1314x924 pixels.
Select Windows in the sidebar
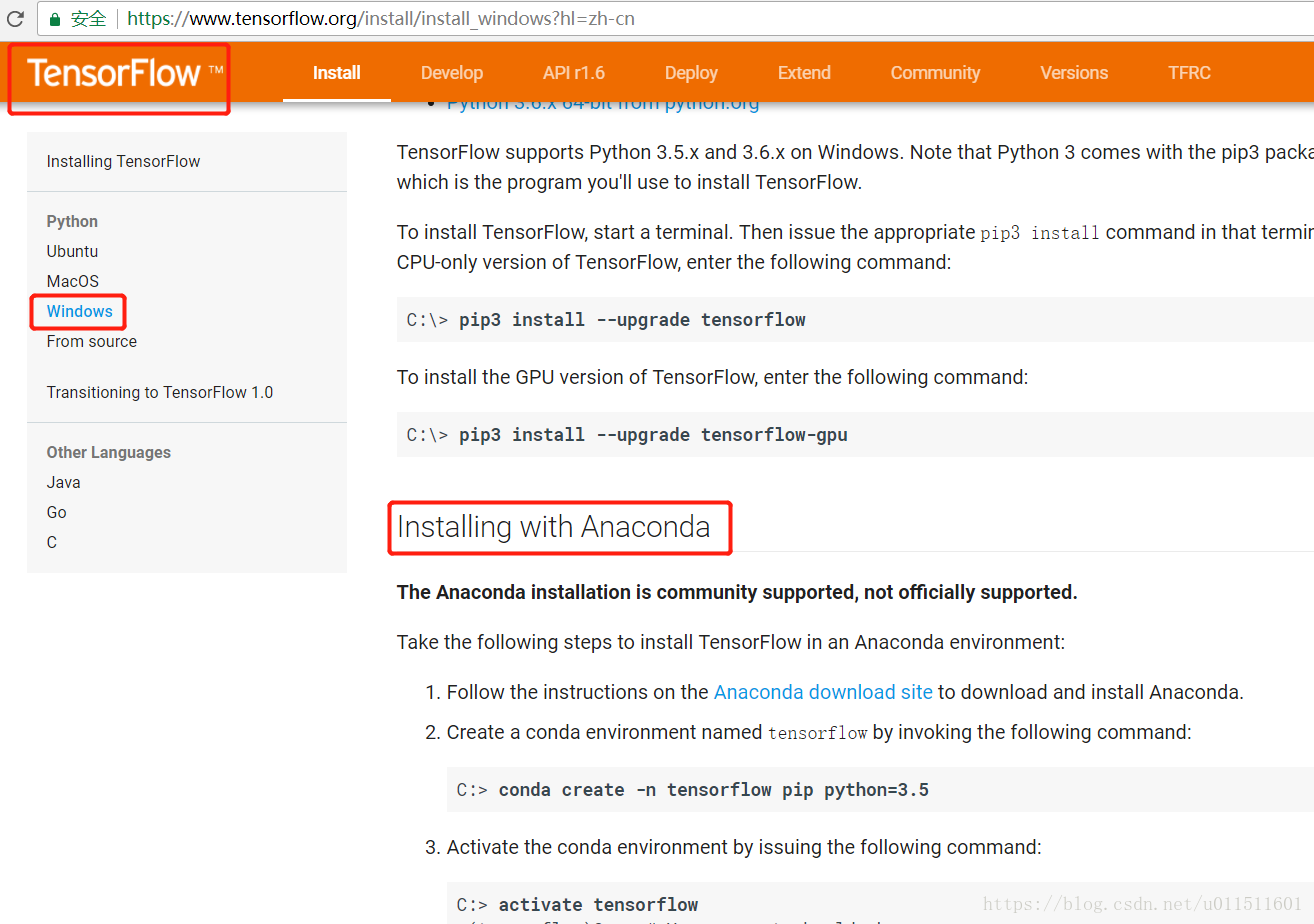79,311
